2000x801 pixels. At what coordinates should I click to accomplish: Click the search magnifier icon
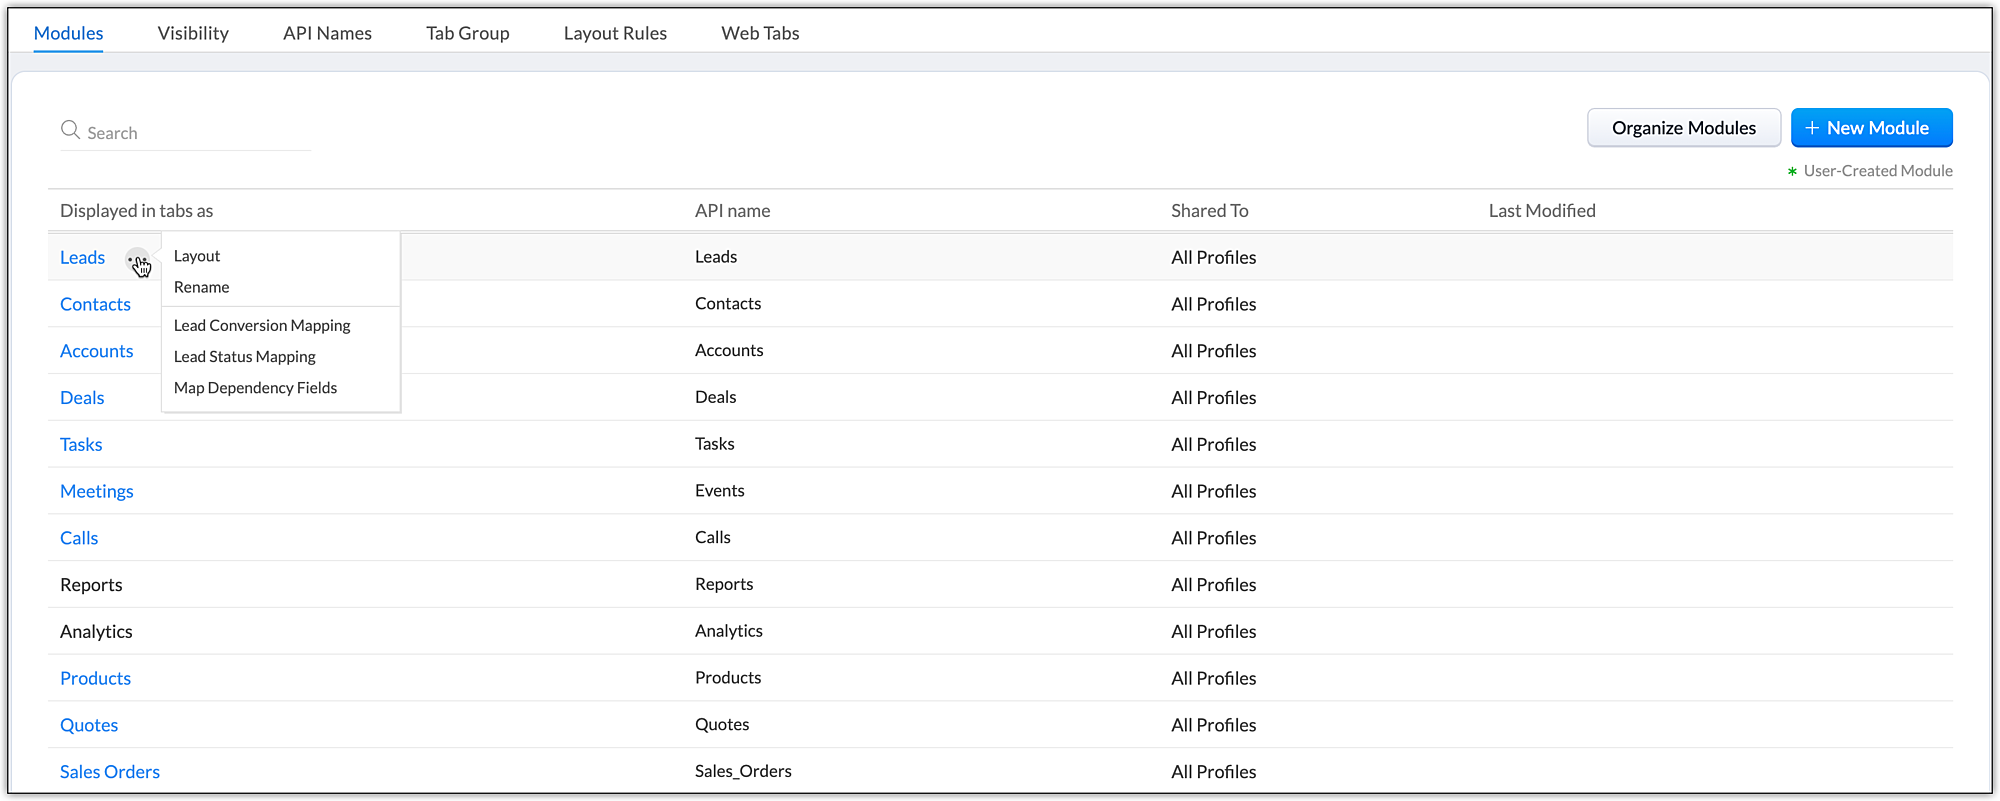(x=70, y=130)
